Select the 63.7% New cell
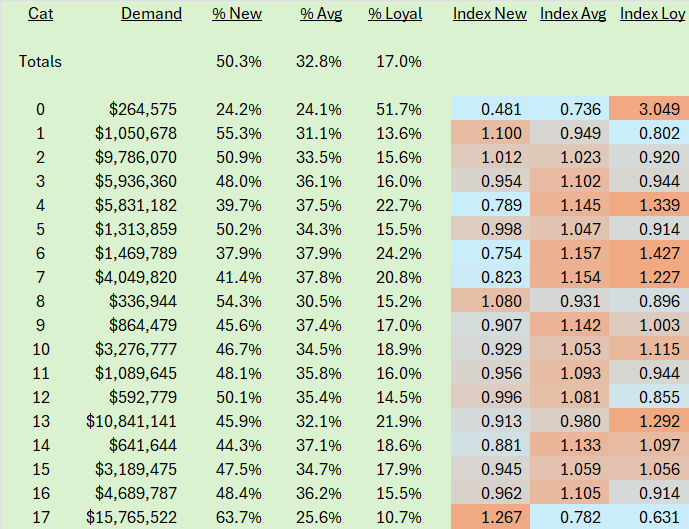This screenshot has height=529, width=689. 239,517
